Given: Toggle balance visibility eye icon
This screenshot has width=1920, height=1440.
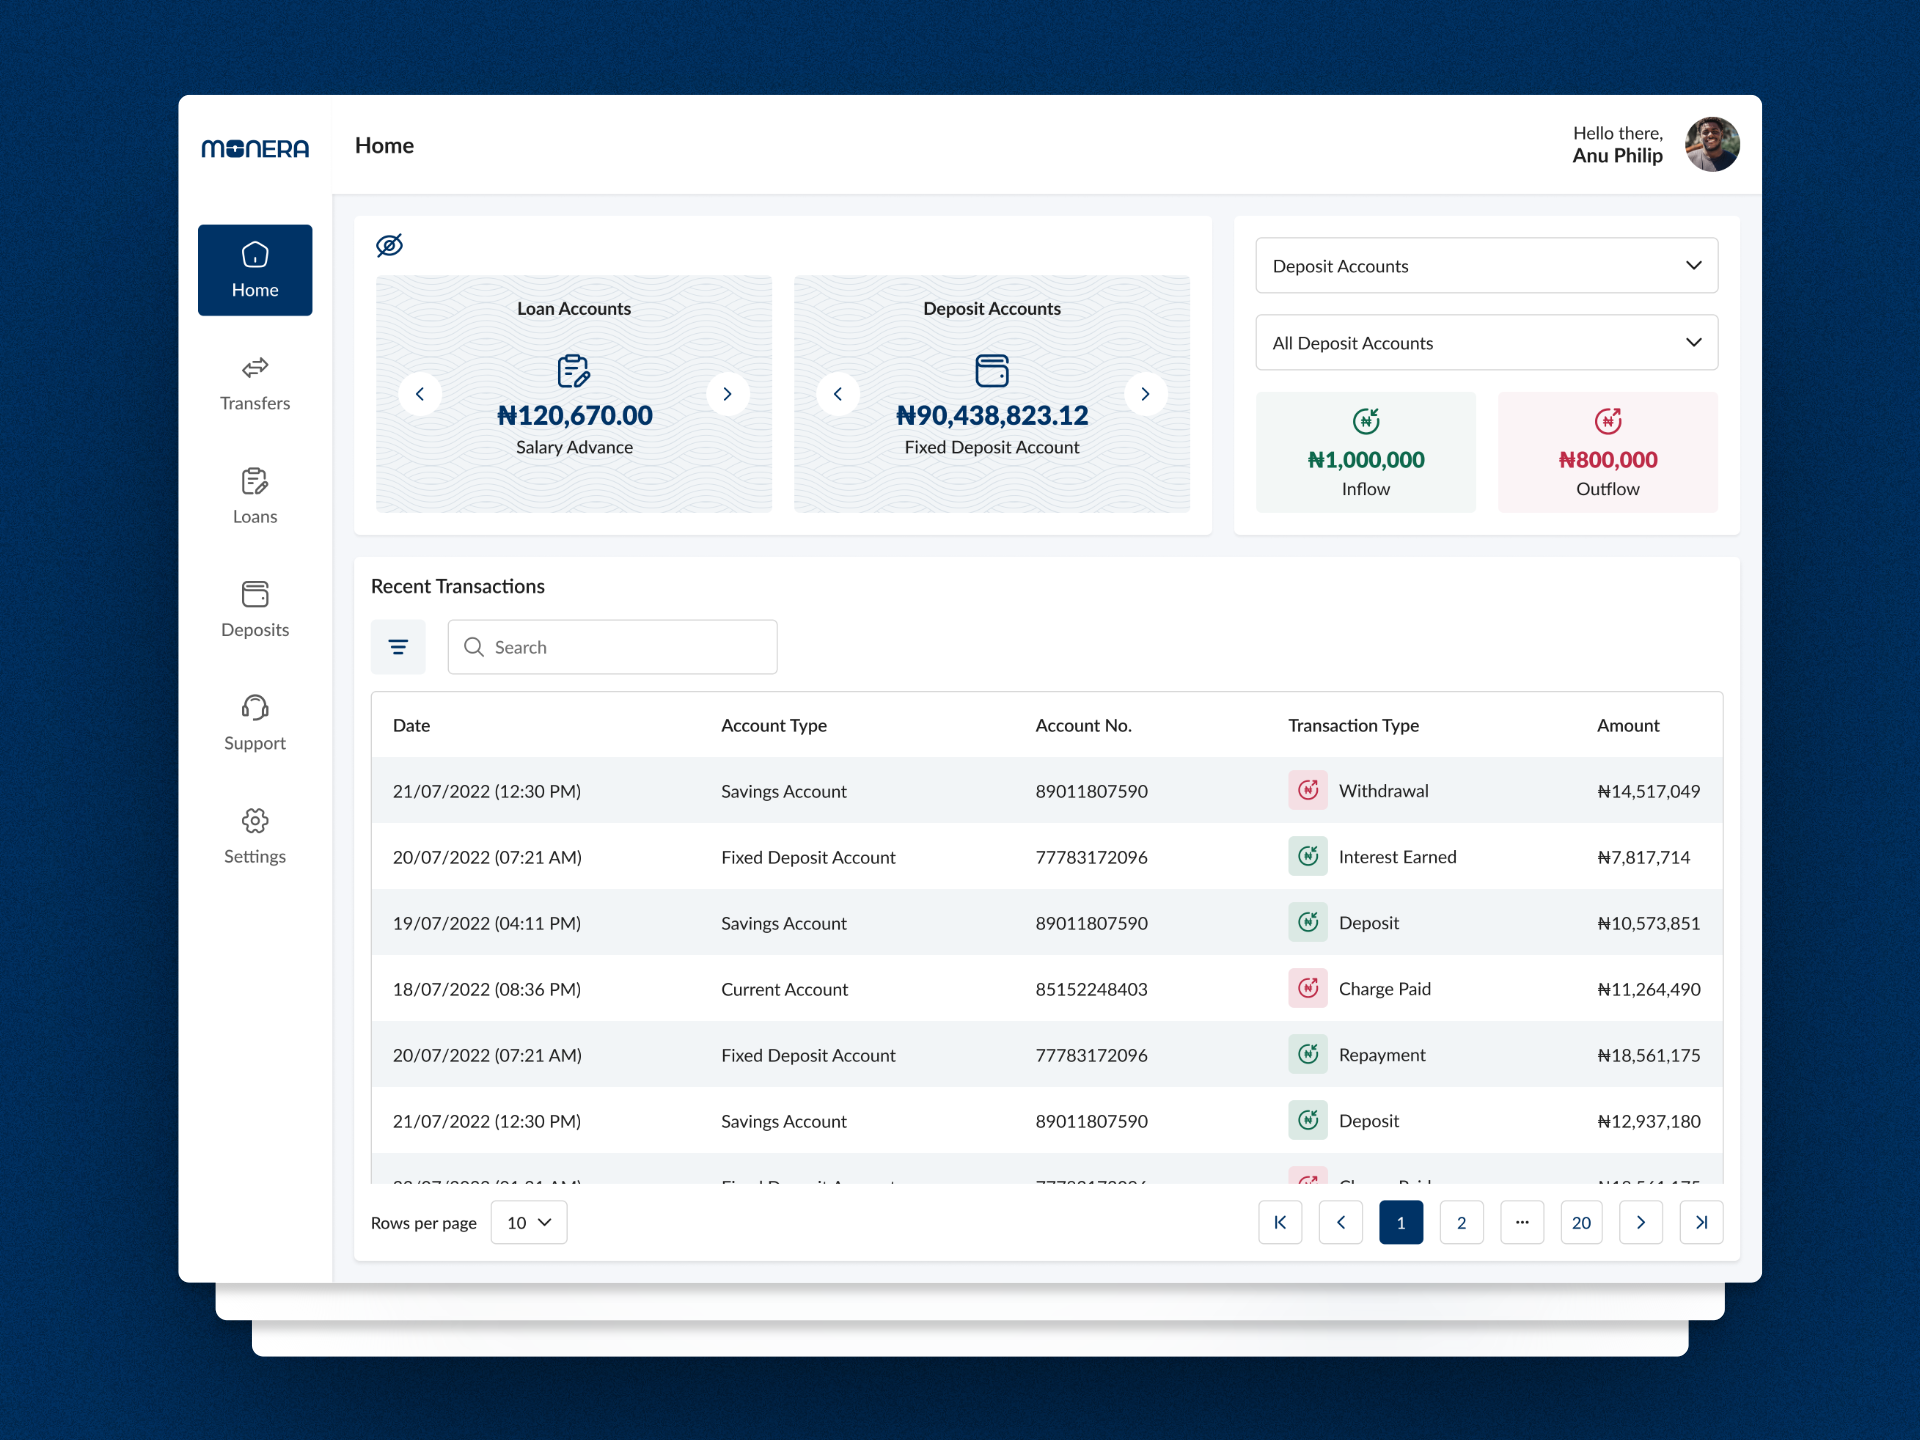Looking at the screenshot, I should click(x=389, y=245).
